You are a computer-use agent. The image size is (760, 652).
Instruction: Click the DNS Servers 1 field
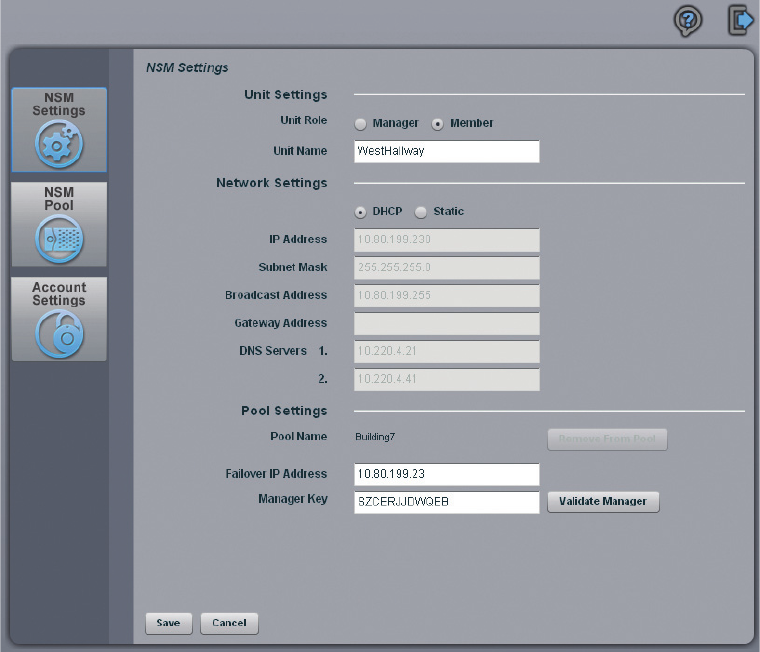point(446,351)
